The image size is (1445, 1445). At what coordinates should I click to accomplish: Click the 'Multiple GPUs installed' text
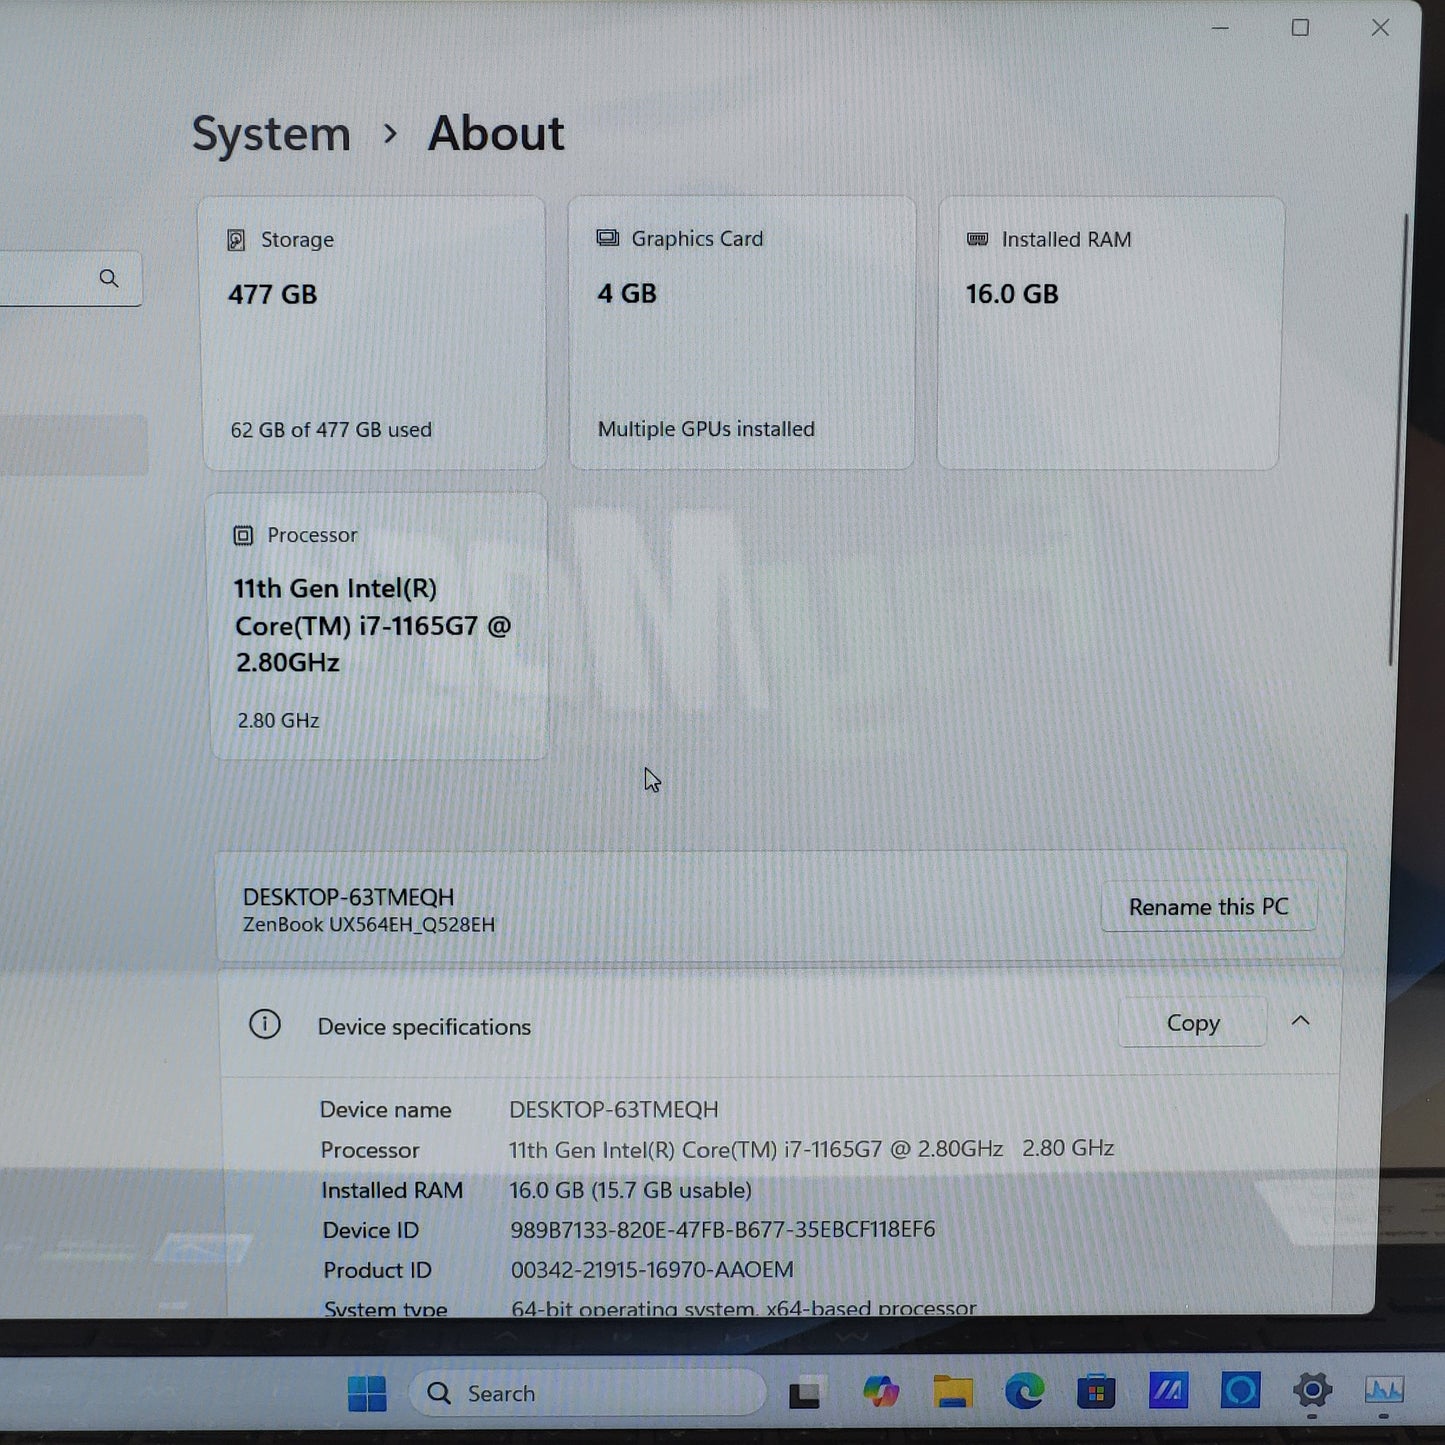(706, 429)
